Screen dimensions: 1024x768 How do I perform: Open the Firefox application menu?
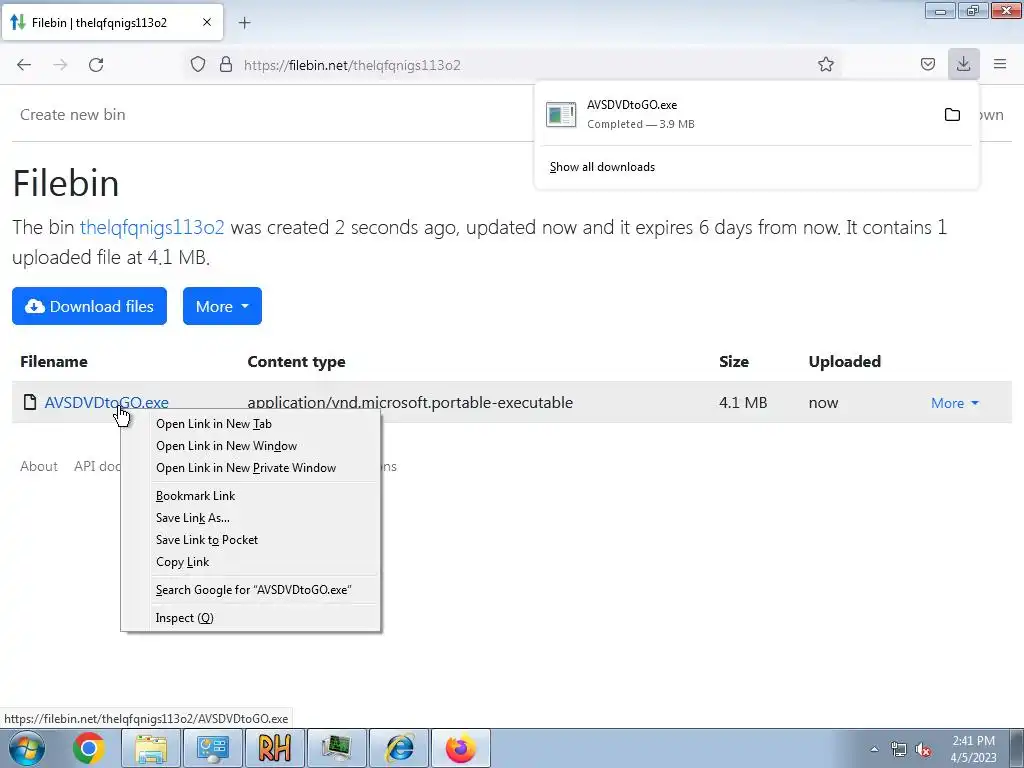point(1000,64)
